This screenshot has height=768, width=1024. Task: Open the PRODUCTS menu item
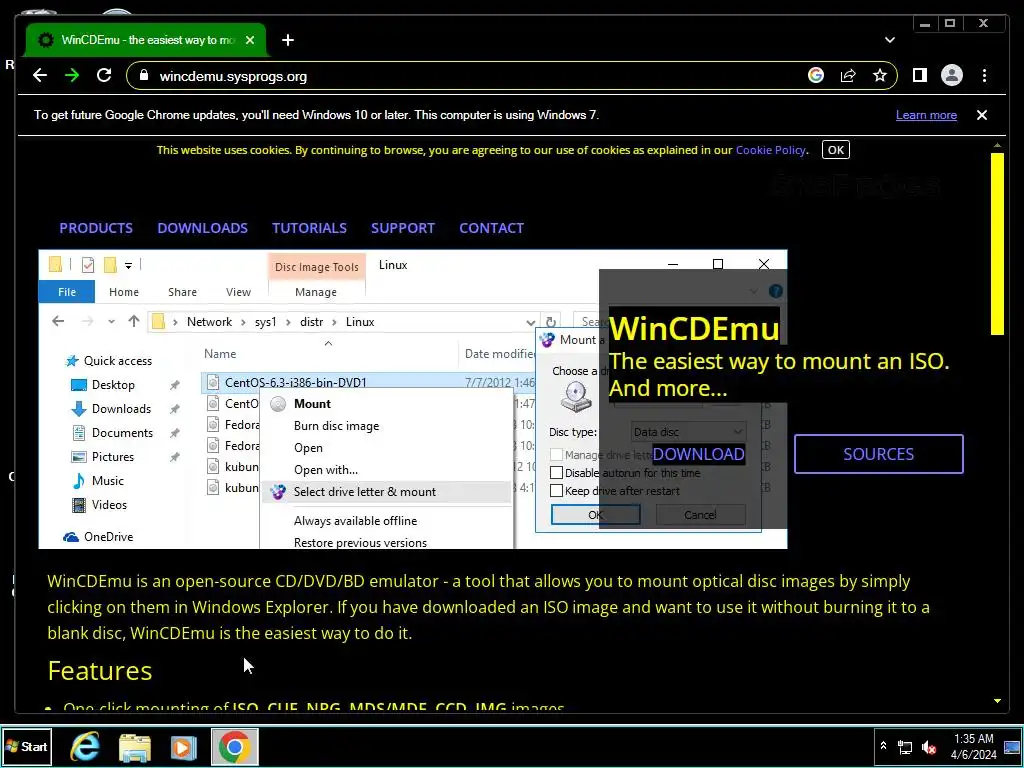(x=96, y=228)
